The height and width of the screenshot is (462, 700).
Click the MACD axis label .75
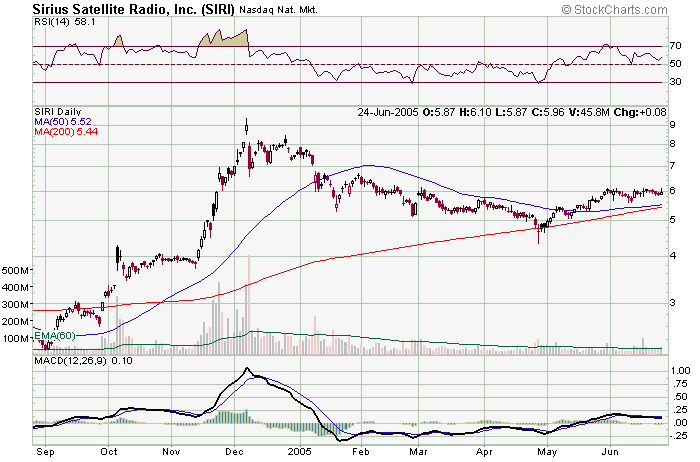point(680,384)
